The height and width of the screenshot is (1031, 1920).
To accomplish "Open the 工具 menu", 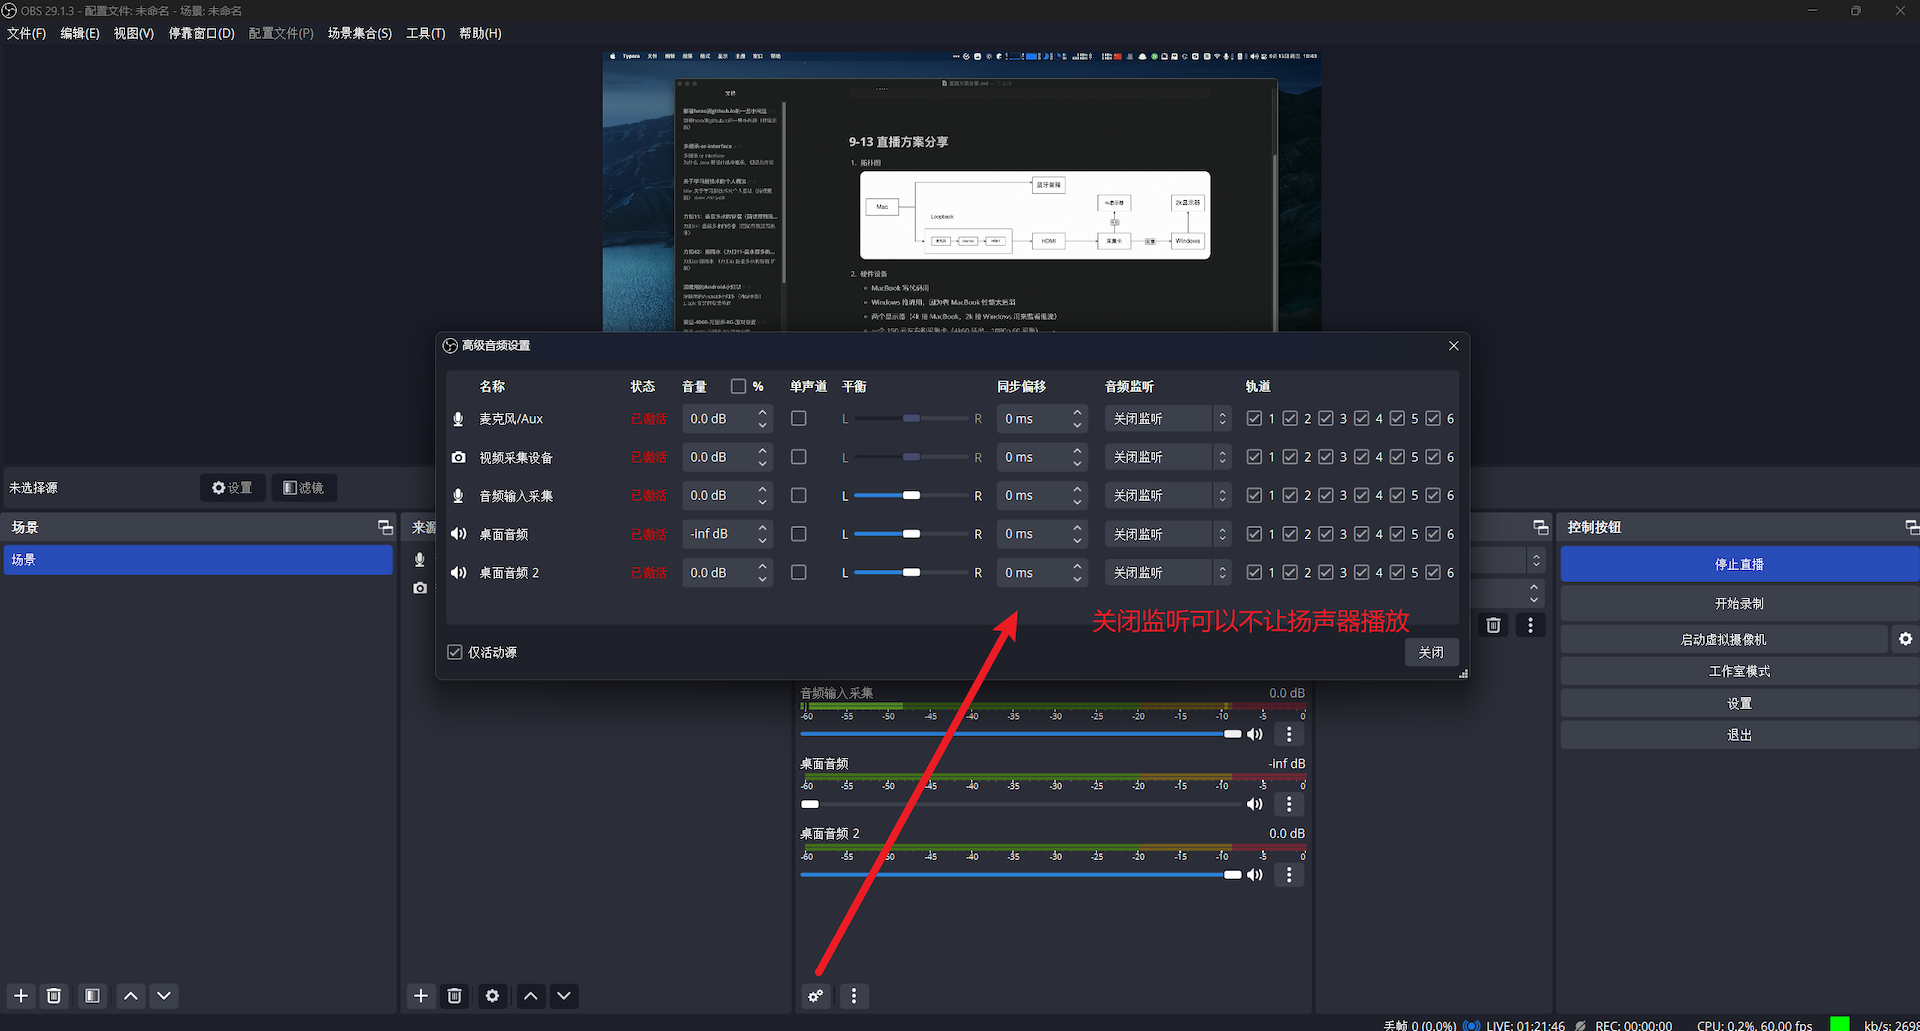I will [x=425, y=33].
